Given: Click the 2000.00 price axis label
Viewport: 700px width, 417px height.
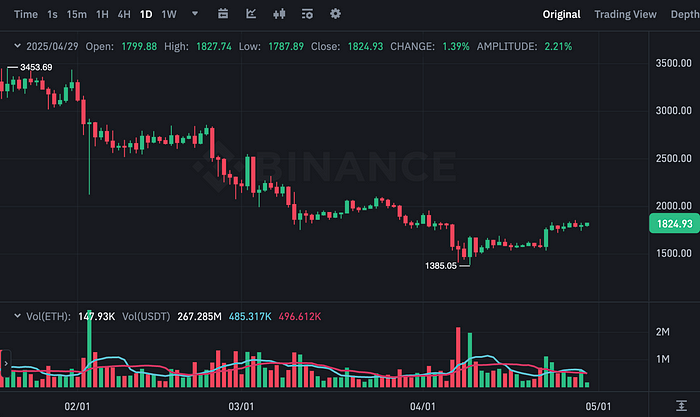Looking at the screenshot, I should point(673,205).
